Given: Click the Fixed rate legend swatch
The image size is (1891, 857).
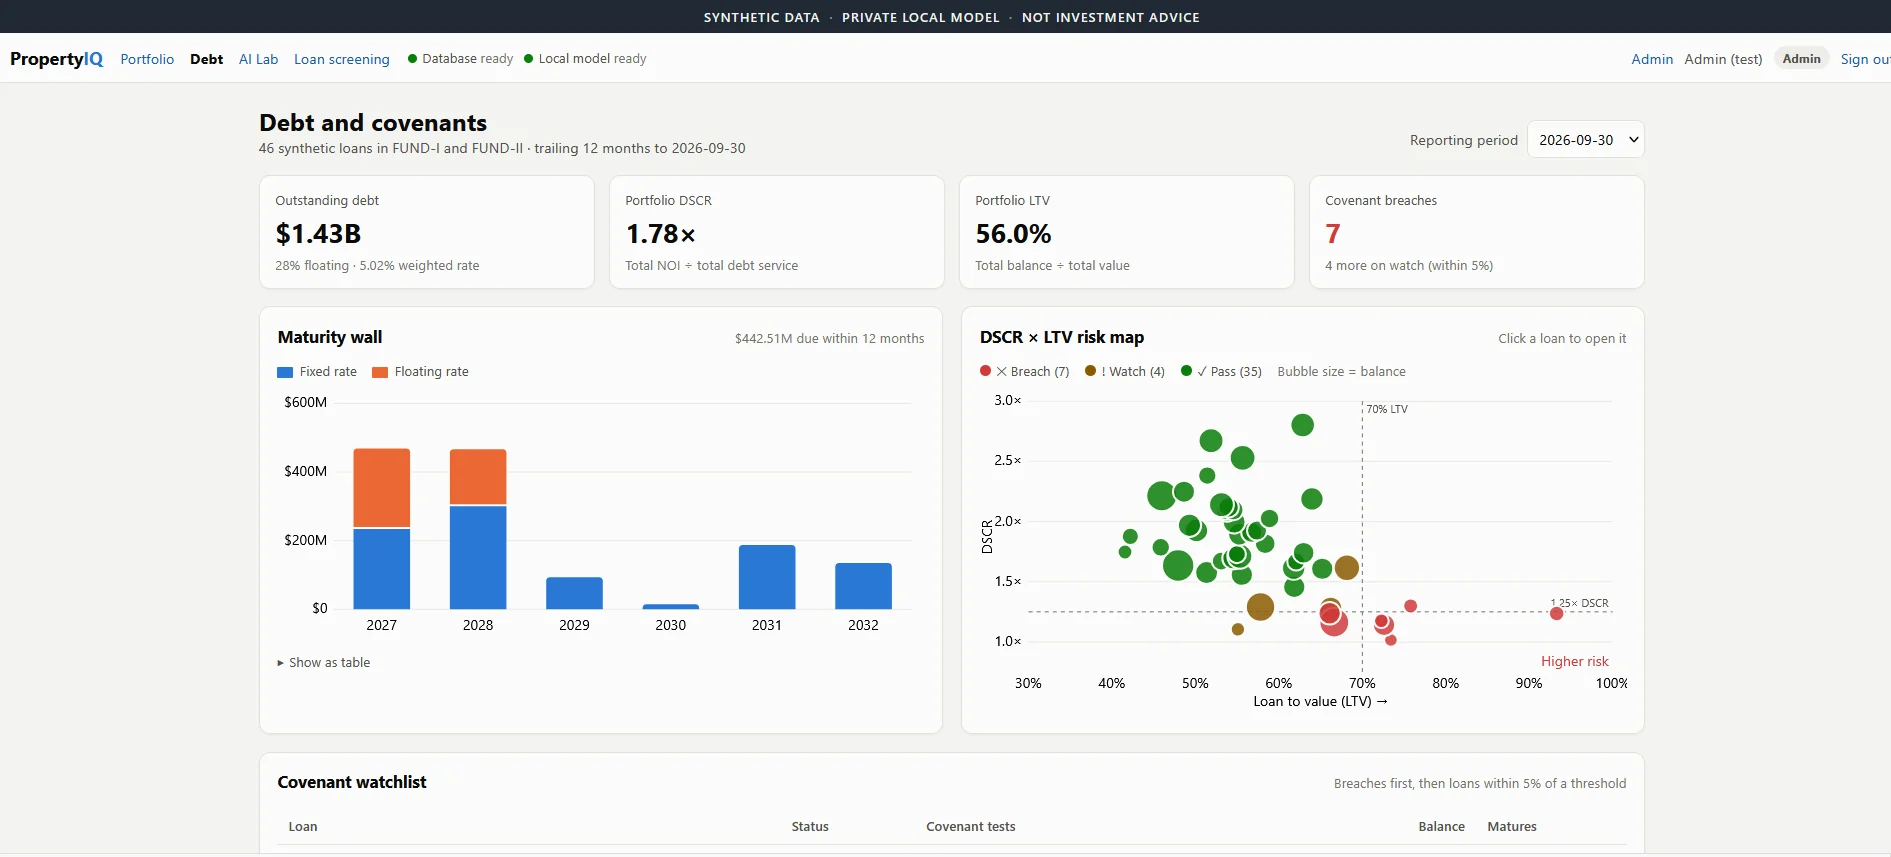Looking at the screenshot, I should coord(285,372).
